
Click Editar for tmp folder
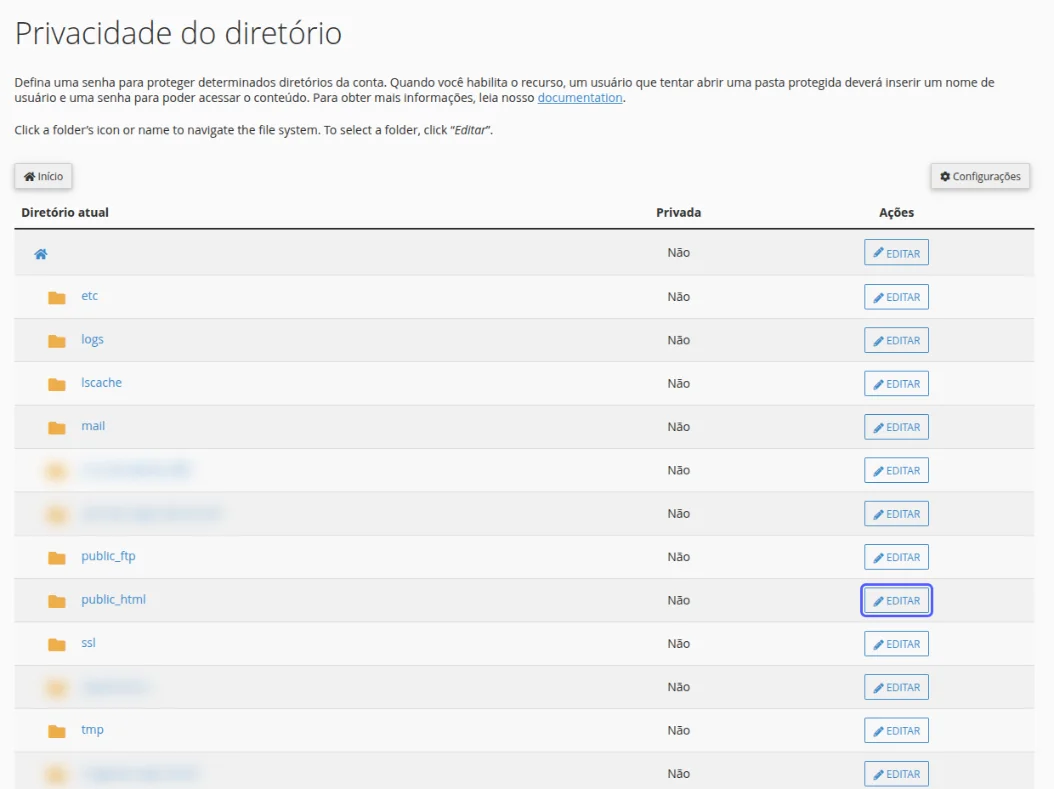click(896, 731)
